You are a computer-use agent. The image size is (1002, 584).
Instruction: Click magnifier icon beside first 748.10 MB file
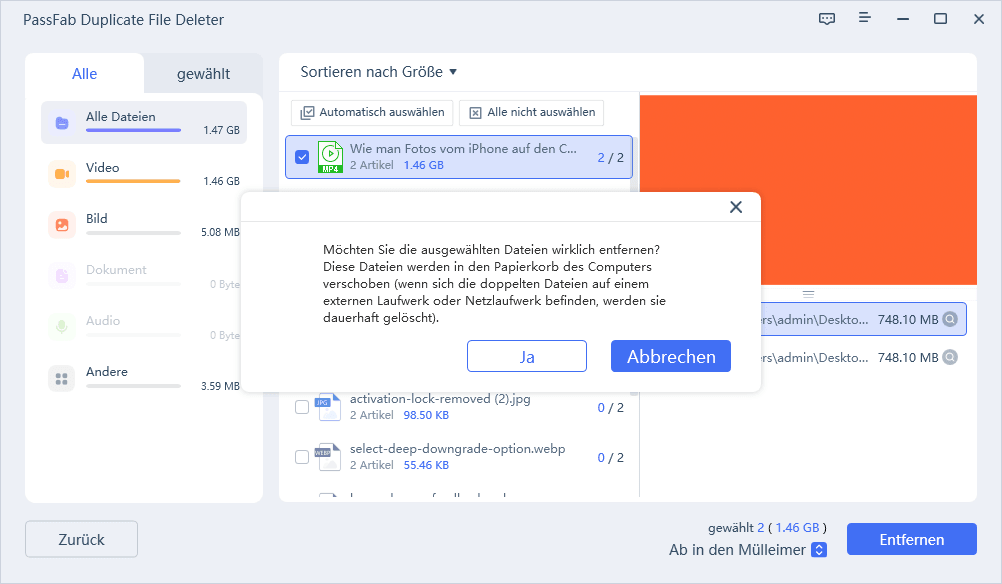coord(950,320)
